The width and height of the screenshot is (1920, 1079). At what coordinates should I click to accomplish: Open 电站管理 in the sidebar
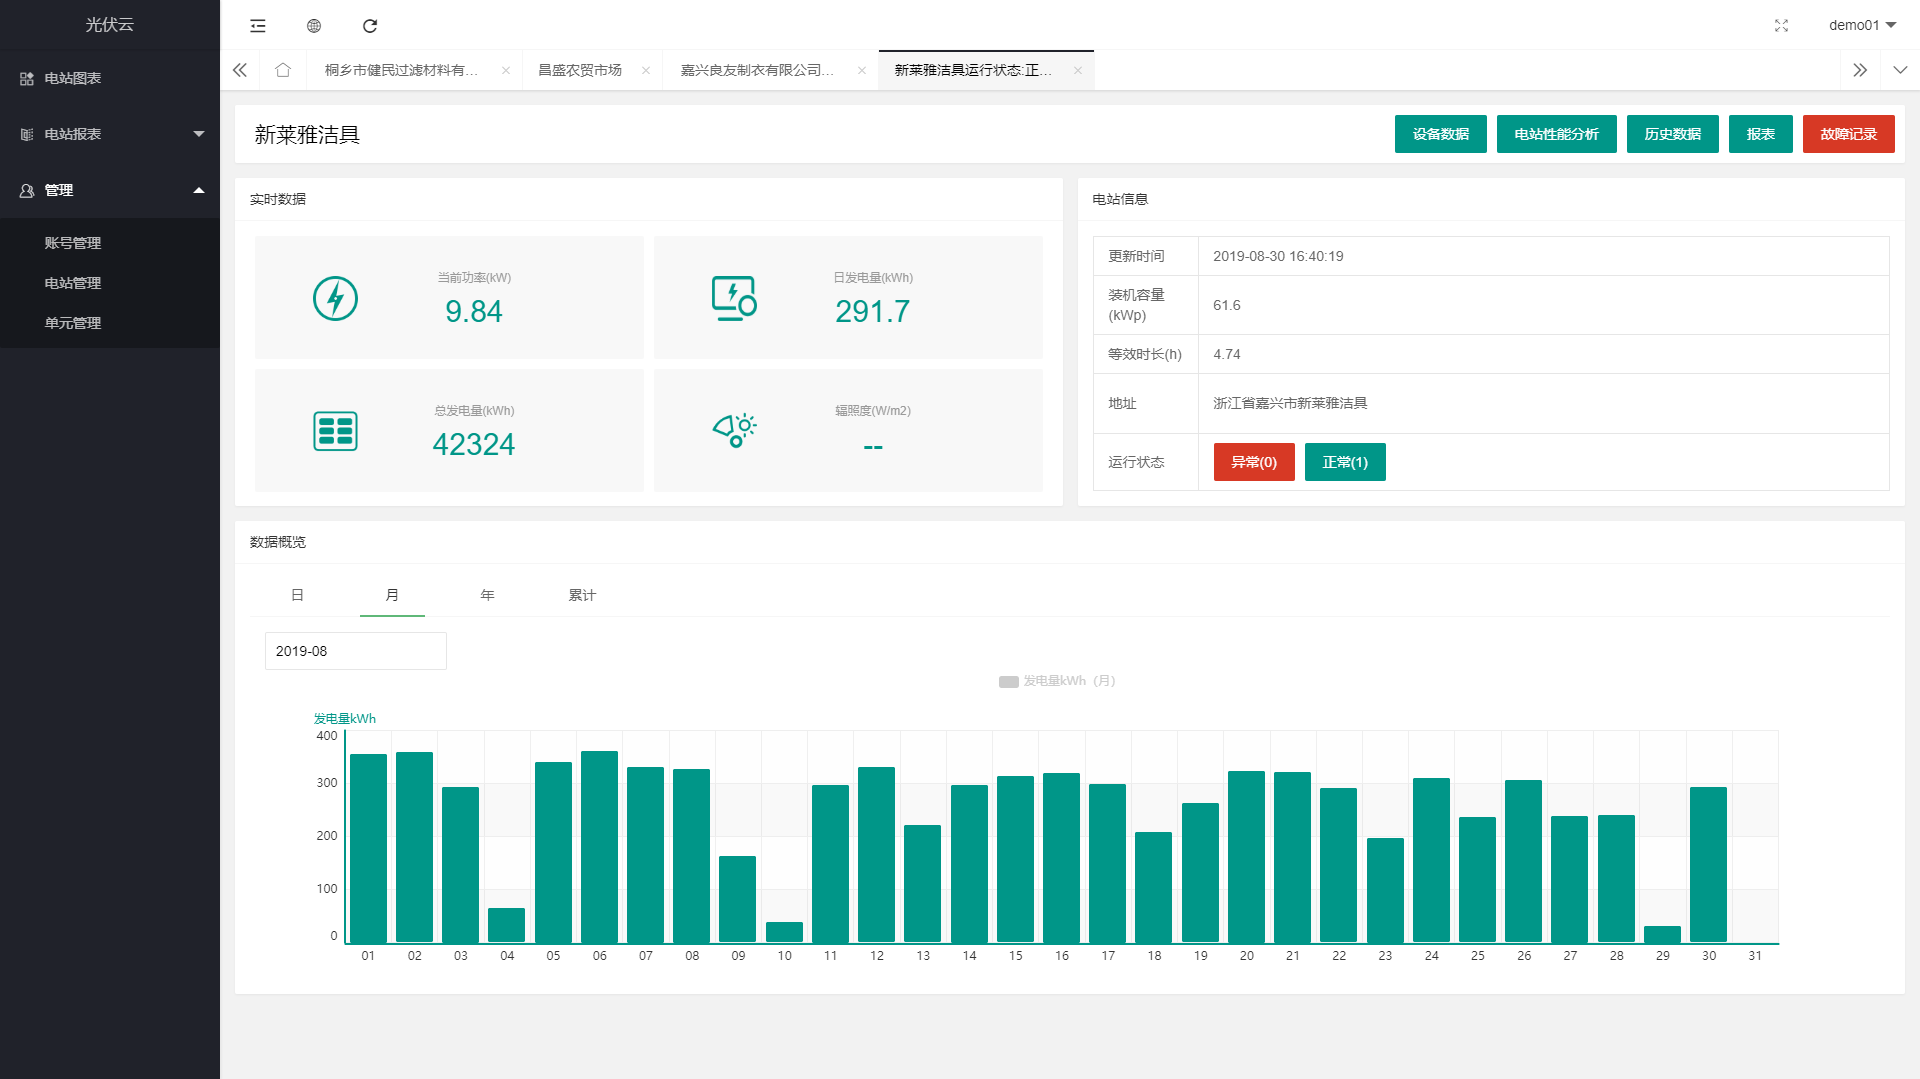pyautogui.click(x=73, y=283)
